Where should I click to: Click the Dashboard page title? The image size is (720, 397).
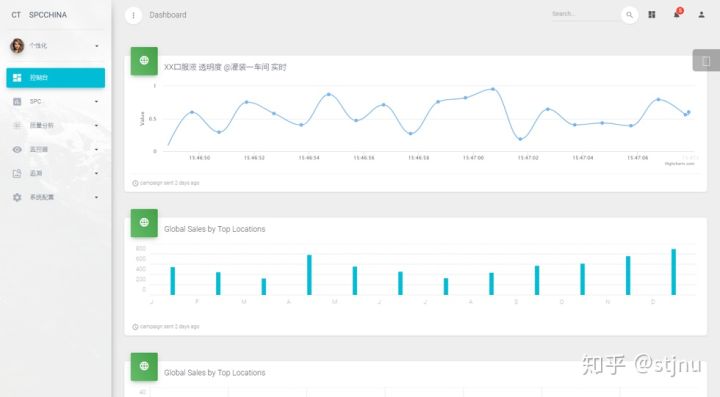point(168,15)
